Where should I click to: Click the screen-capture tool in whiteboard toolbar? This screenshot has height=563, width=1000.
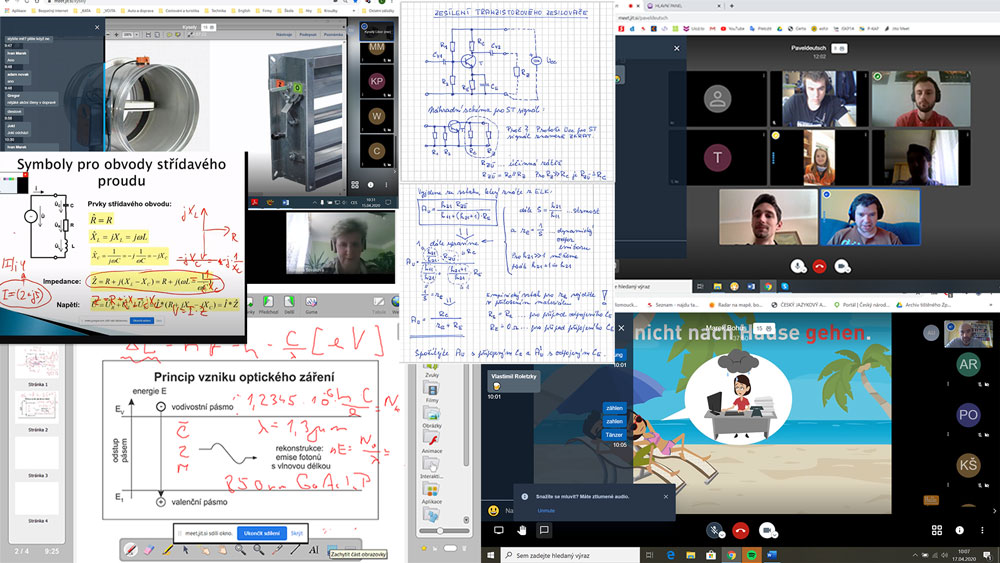(x=332, y=549)
